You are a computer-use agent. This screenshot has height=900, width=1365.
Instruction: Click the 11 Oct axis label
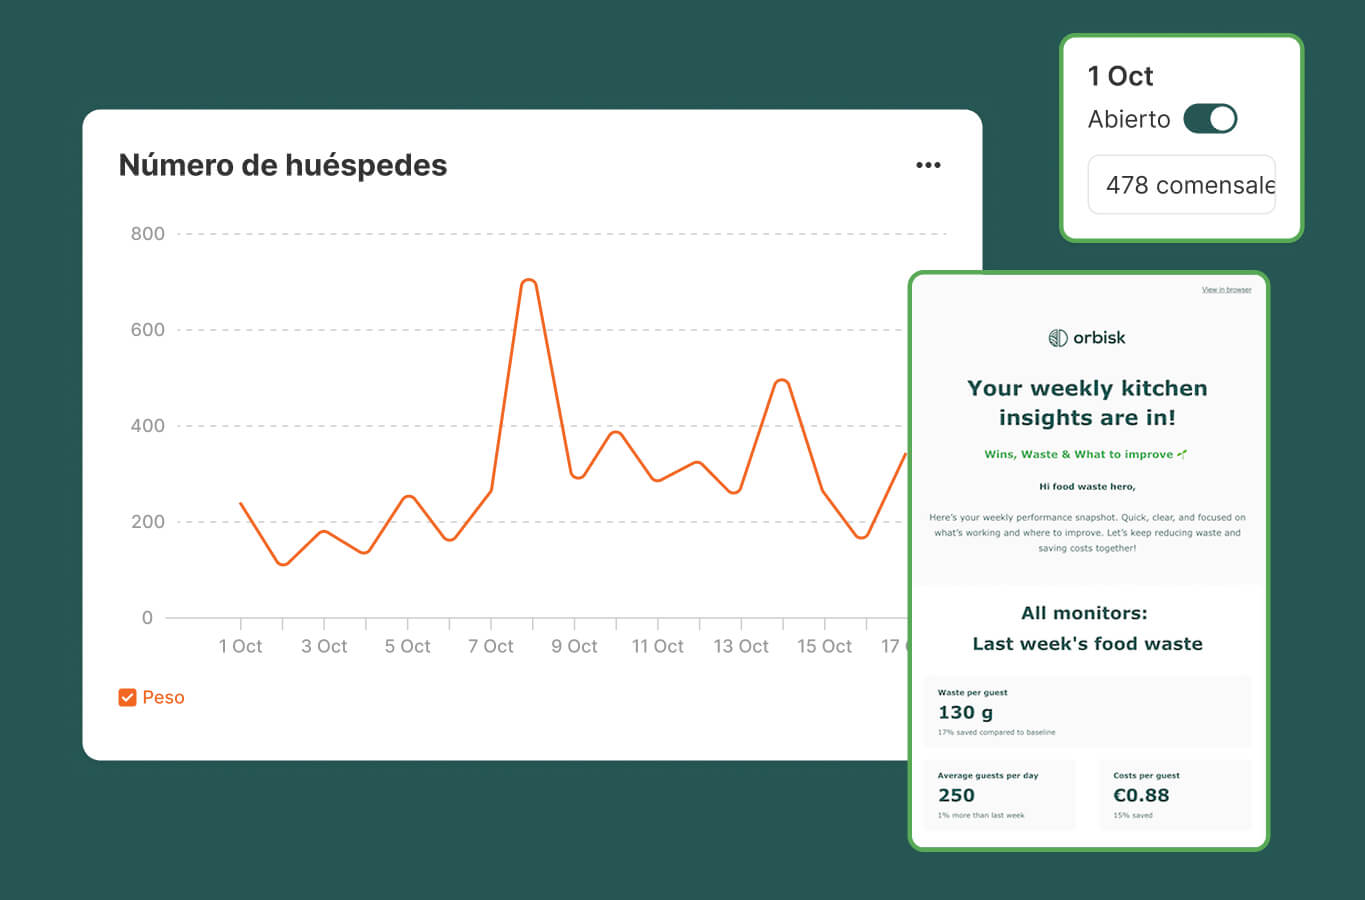tap(657, 646)
